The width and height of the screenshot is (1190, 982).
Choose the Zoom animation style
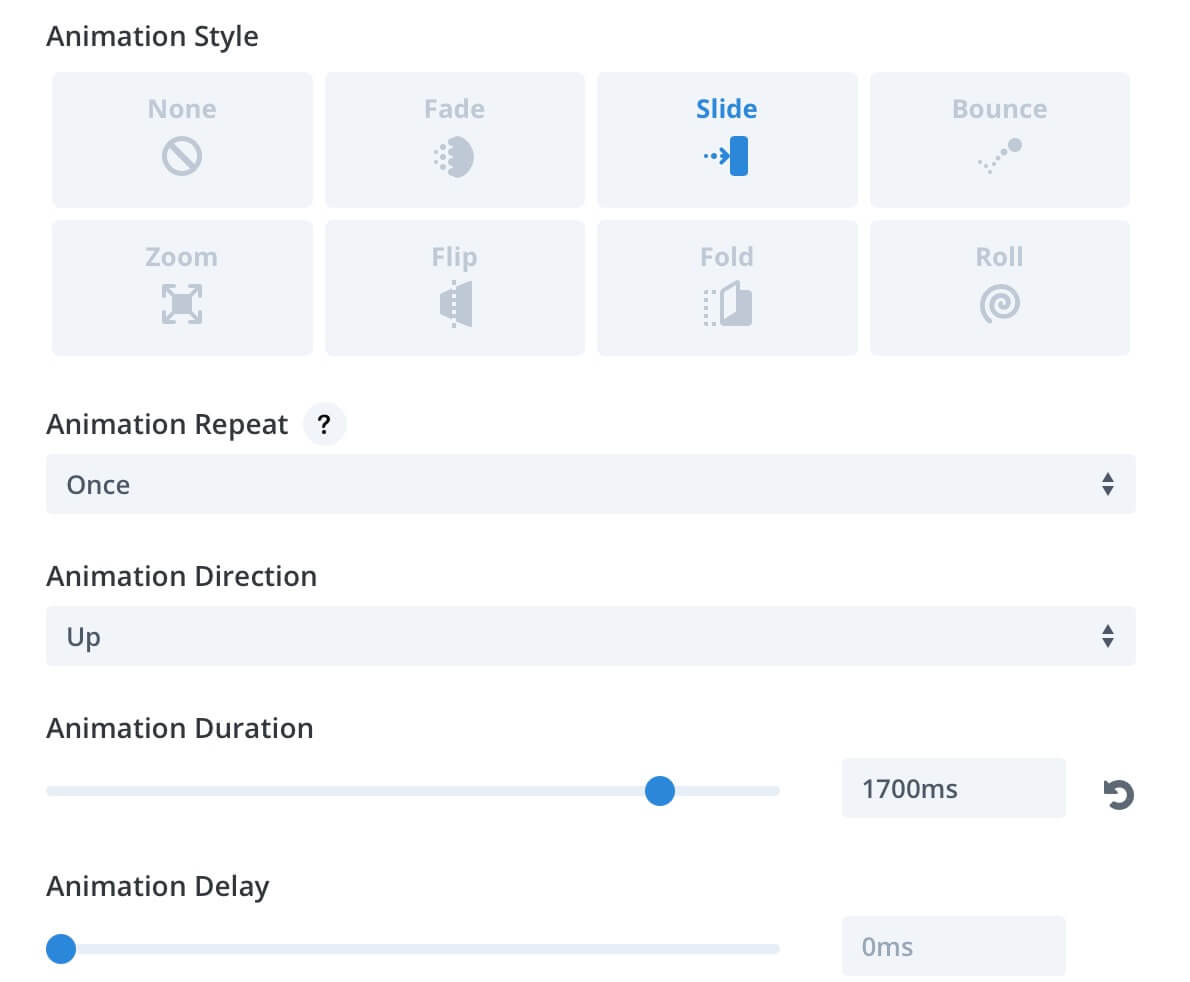[182, 288]
